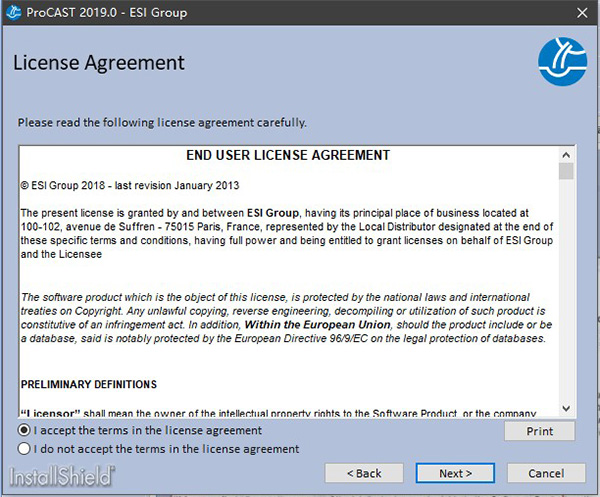Go back with the < Back button
Image resolution: width=600 pixels, height=497 pixels.
pos(364,473)
